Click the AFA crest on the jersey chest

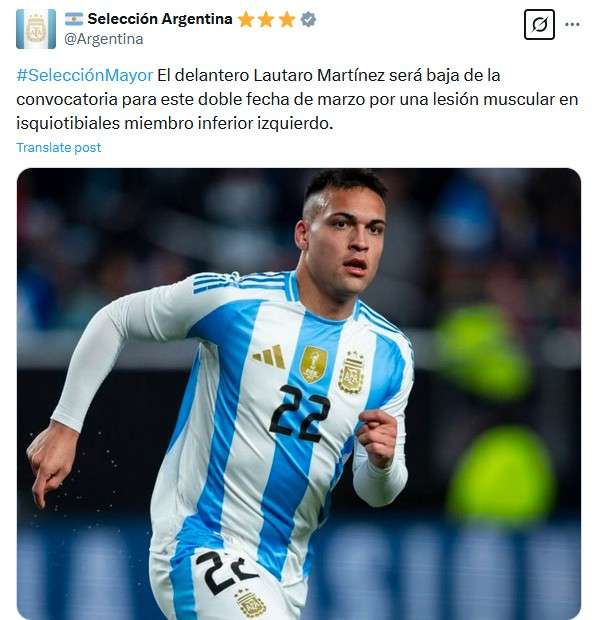[x=351, y=372]
